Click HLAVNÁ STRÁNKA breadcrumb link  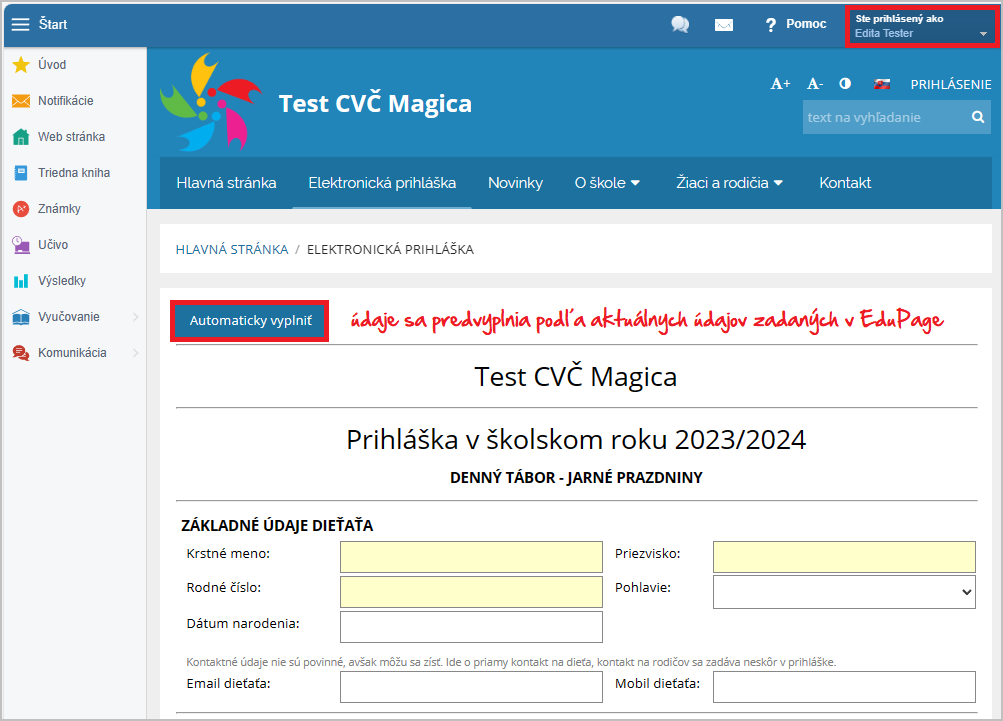pyautogui.click(x=232, y=250)
